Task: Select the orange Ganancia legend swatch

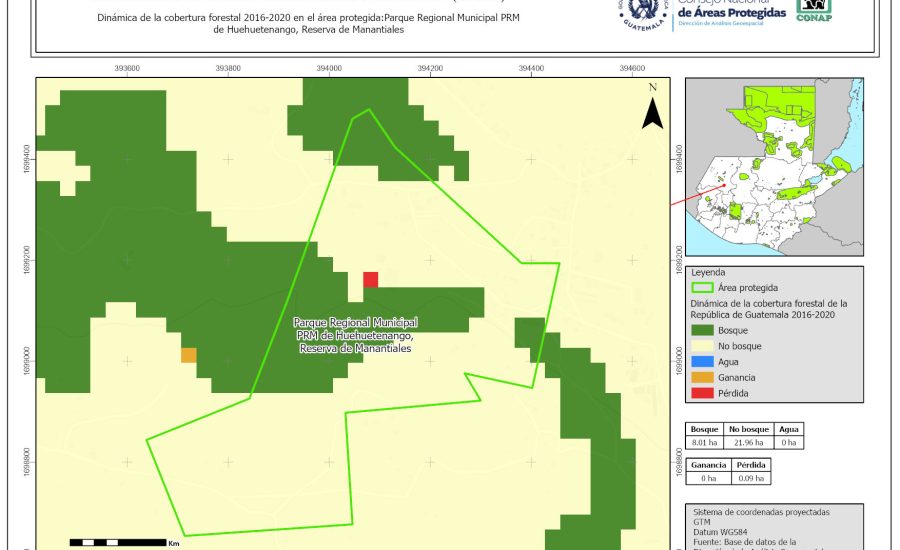Action: (707, 378)
